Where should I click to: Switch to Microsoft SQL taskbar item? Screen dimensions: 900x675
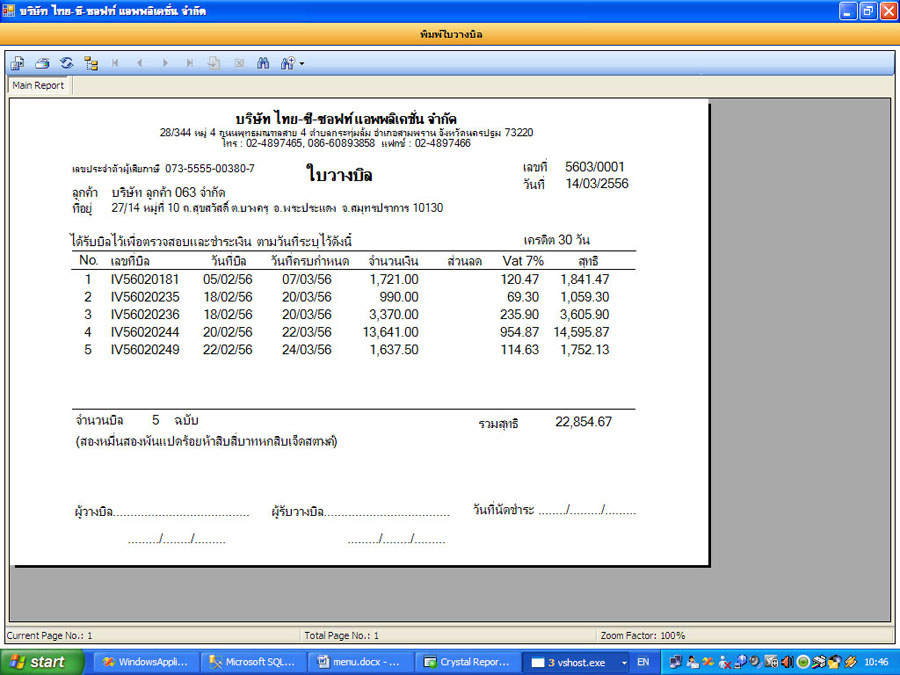[x=252, y=662]
